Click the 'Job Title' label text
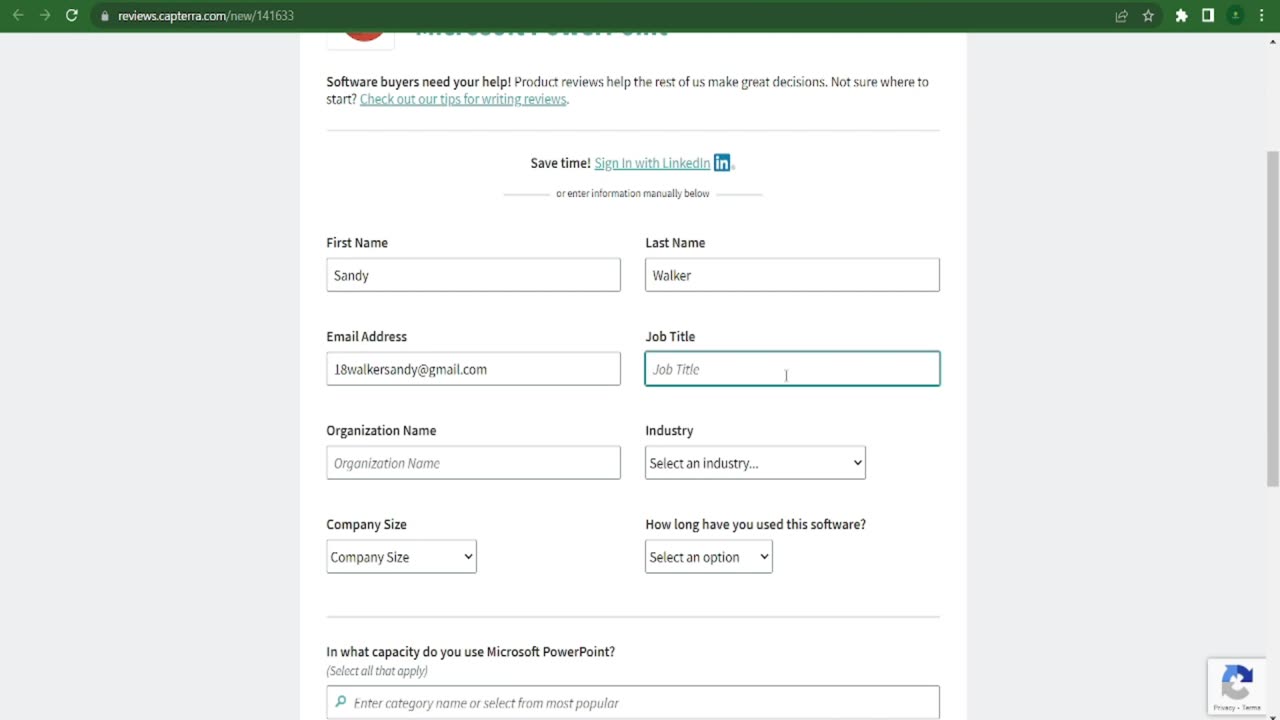Viewport: 1280px width, 720px height. pyautogui.click(x=670, y=337)
